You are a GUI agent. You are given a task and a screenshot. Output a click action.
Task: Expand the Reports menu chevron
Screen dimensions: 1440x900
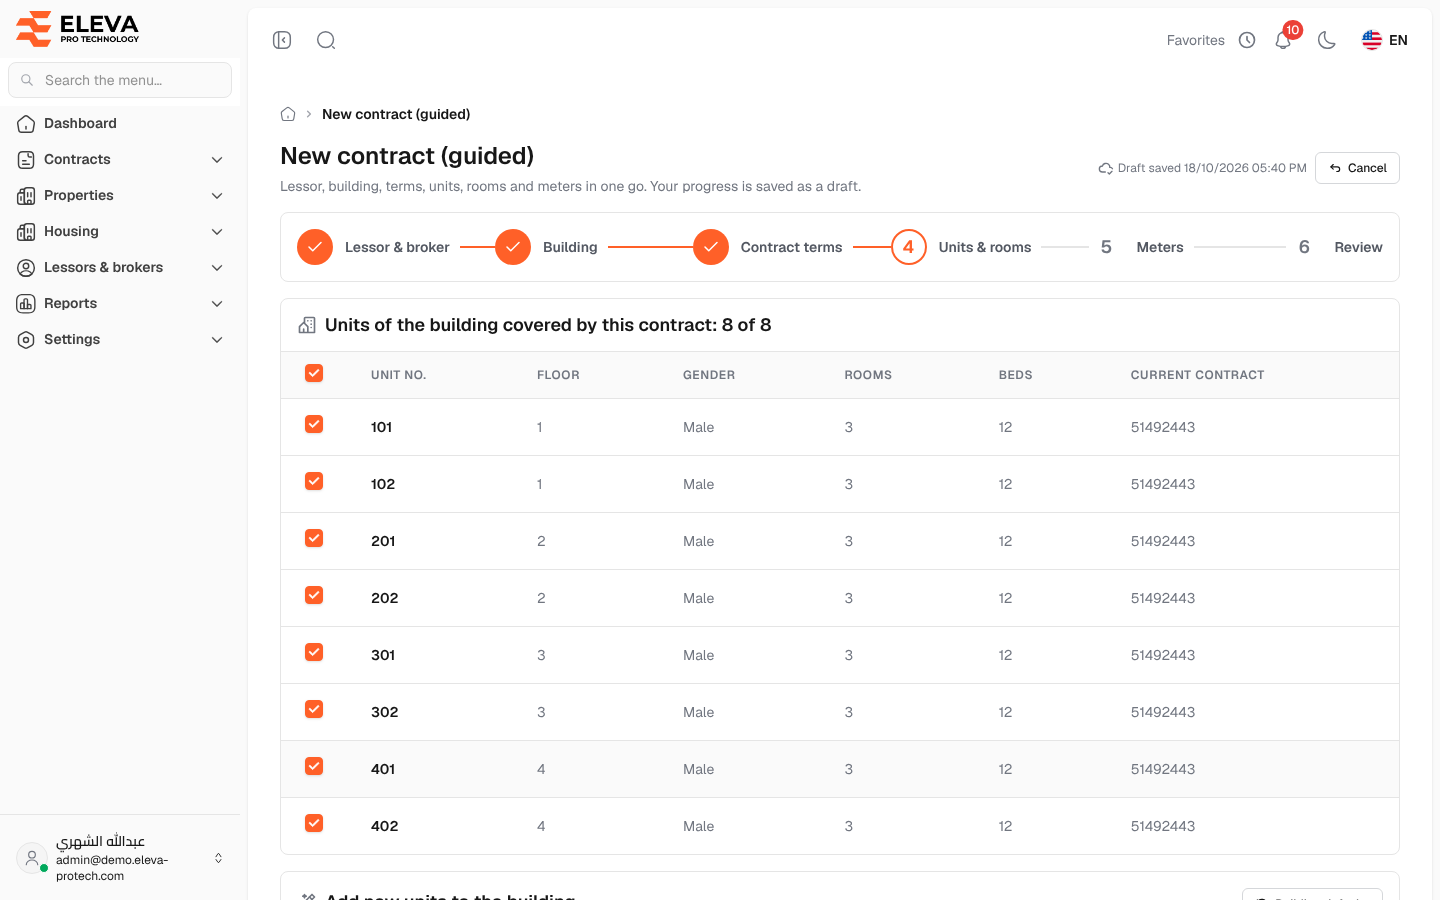point(217,304)
